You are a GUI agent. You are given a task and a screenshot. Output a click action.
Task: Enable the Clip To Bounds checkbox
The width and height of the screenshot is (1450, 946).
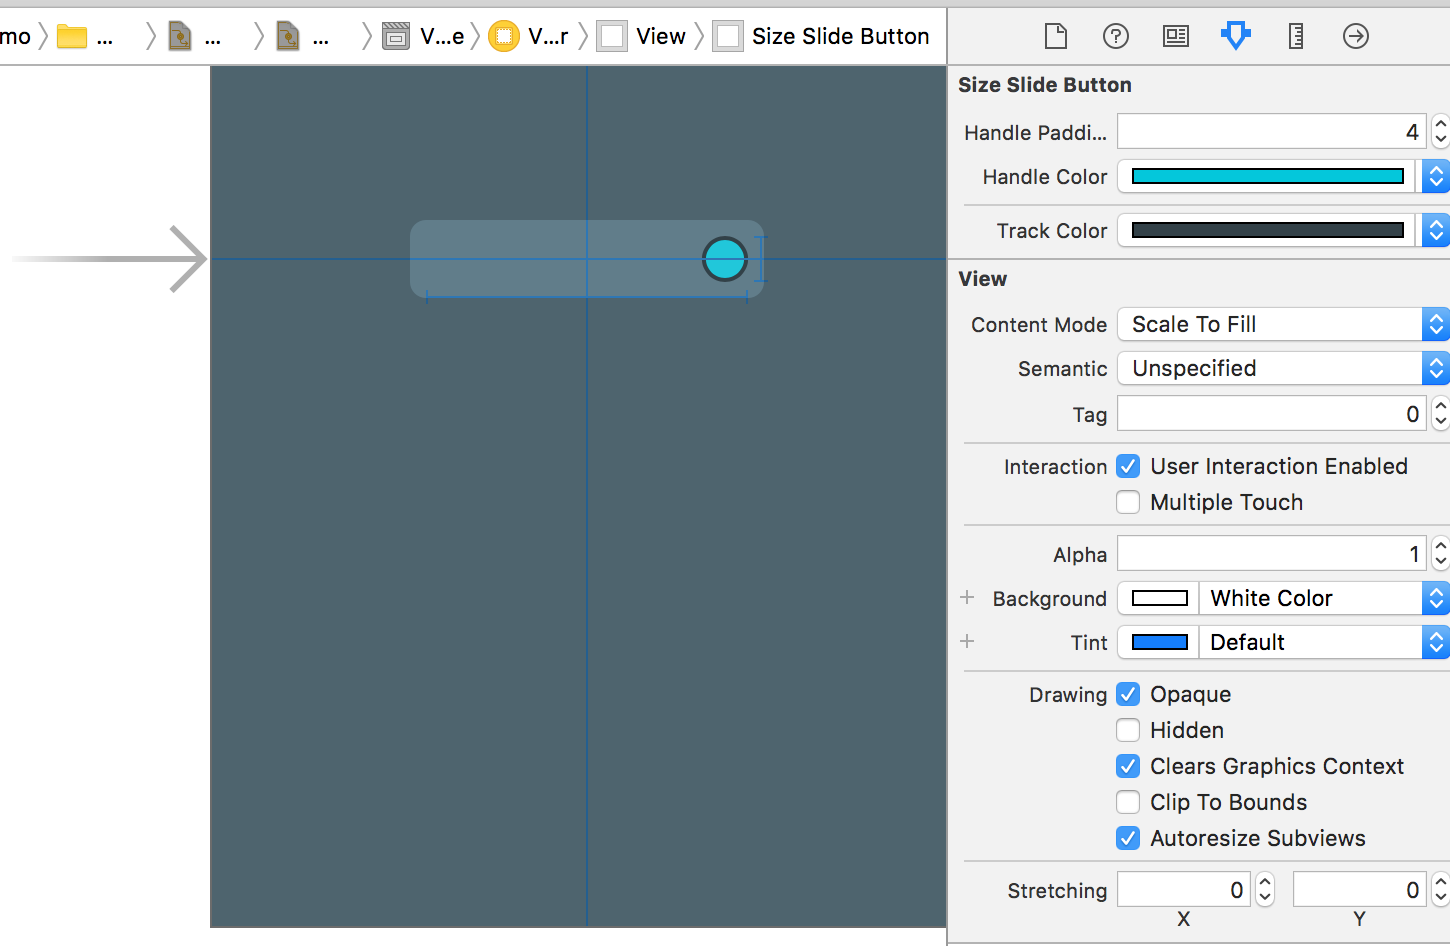click(x=1128, y=802)
